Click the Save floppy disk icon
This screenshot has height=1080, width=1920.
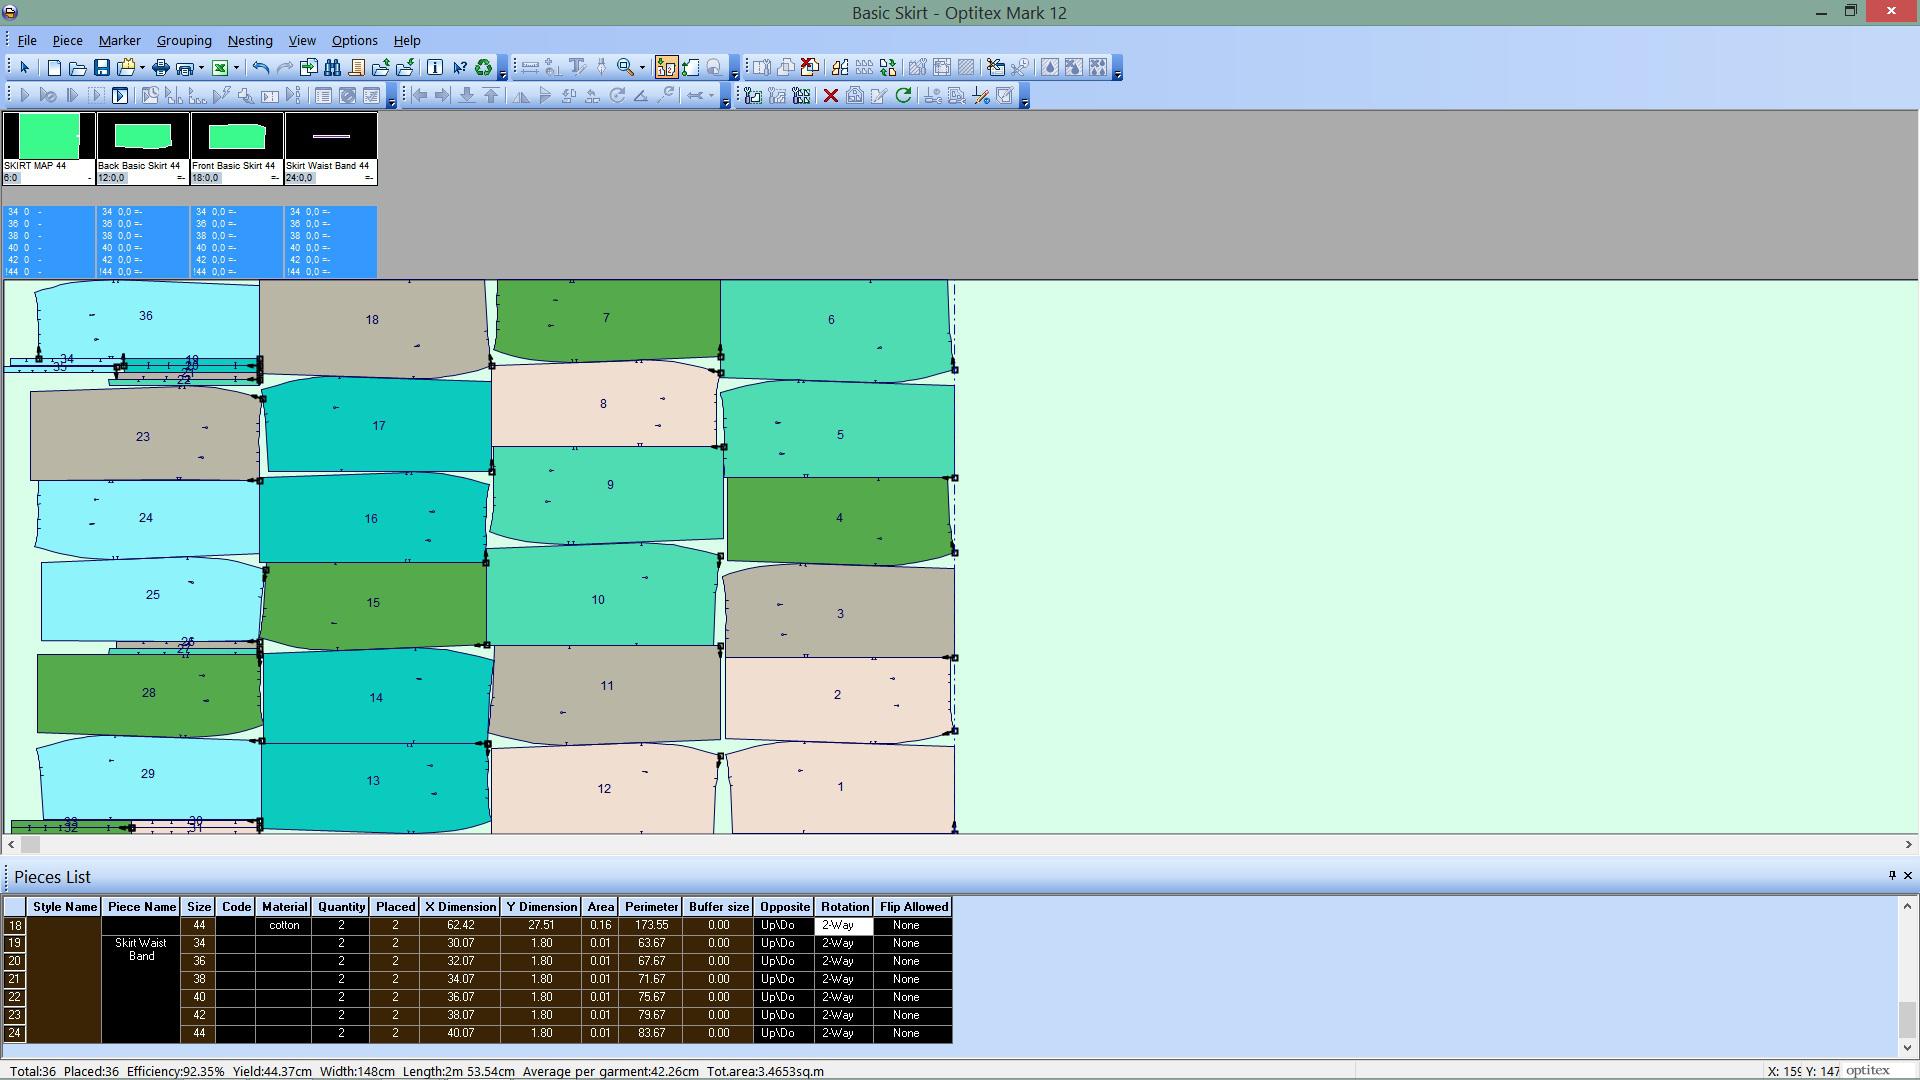click(102, 68)
